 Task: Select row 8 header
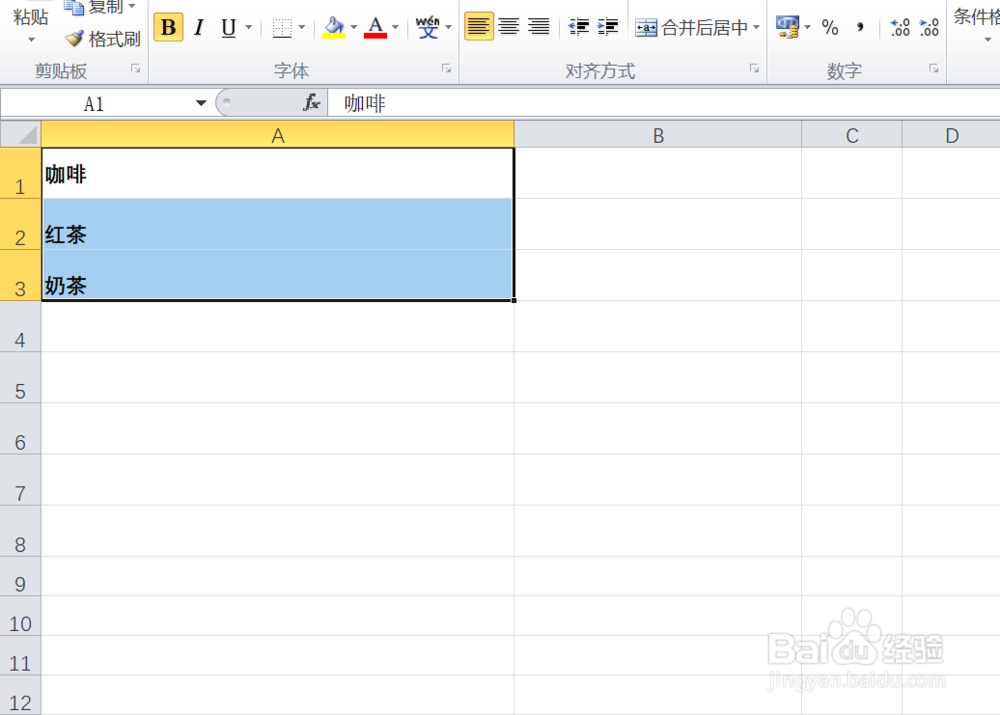pyautogui.click(x=20, y=531)
